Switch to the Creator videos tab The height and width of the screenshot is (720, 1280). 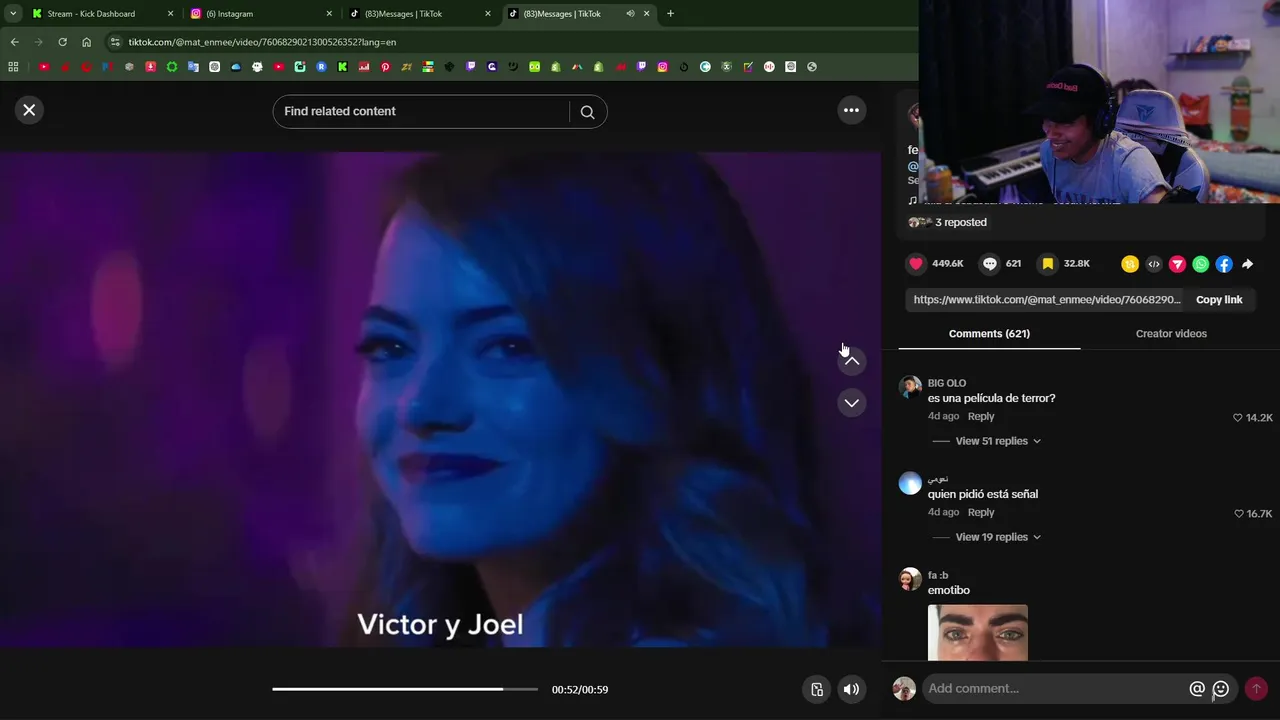tap(1171, 334)
